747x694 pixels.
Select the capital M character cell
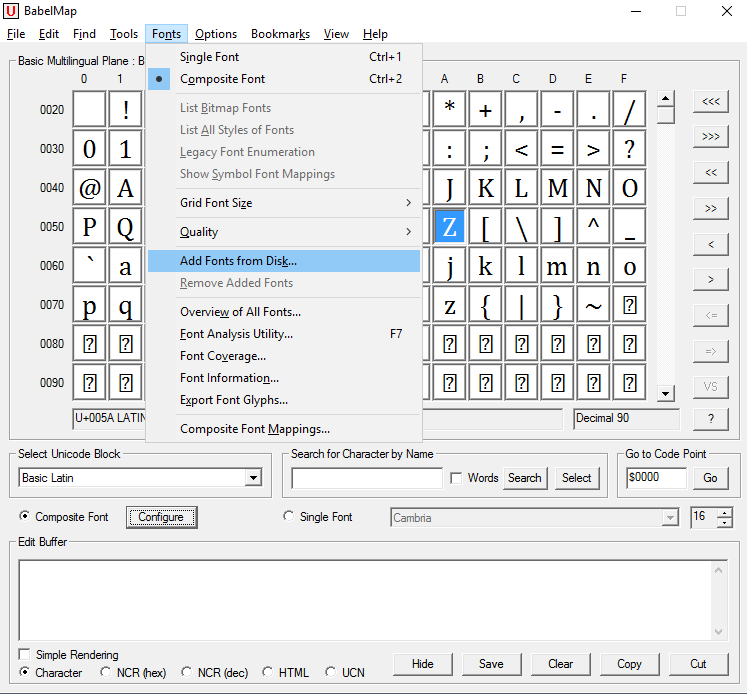point(557,188)
